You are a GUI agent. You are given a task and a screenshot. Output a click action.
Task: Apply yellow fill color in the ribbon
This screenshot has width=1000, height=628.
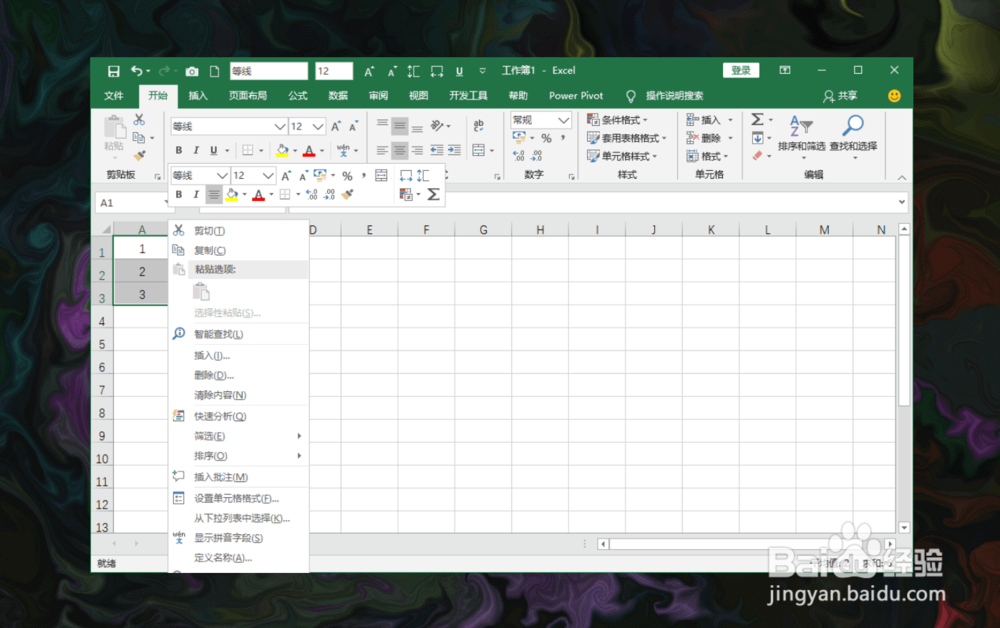click(283, 150)
